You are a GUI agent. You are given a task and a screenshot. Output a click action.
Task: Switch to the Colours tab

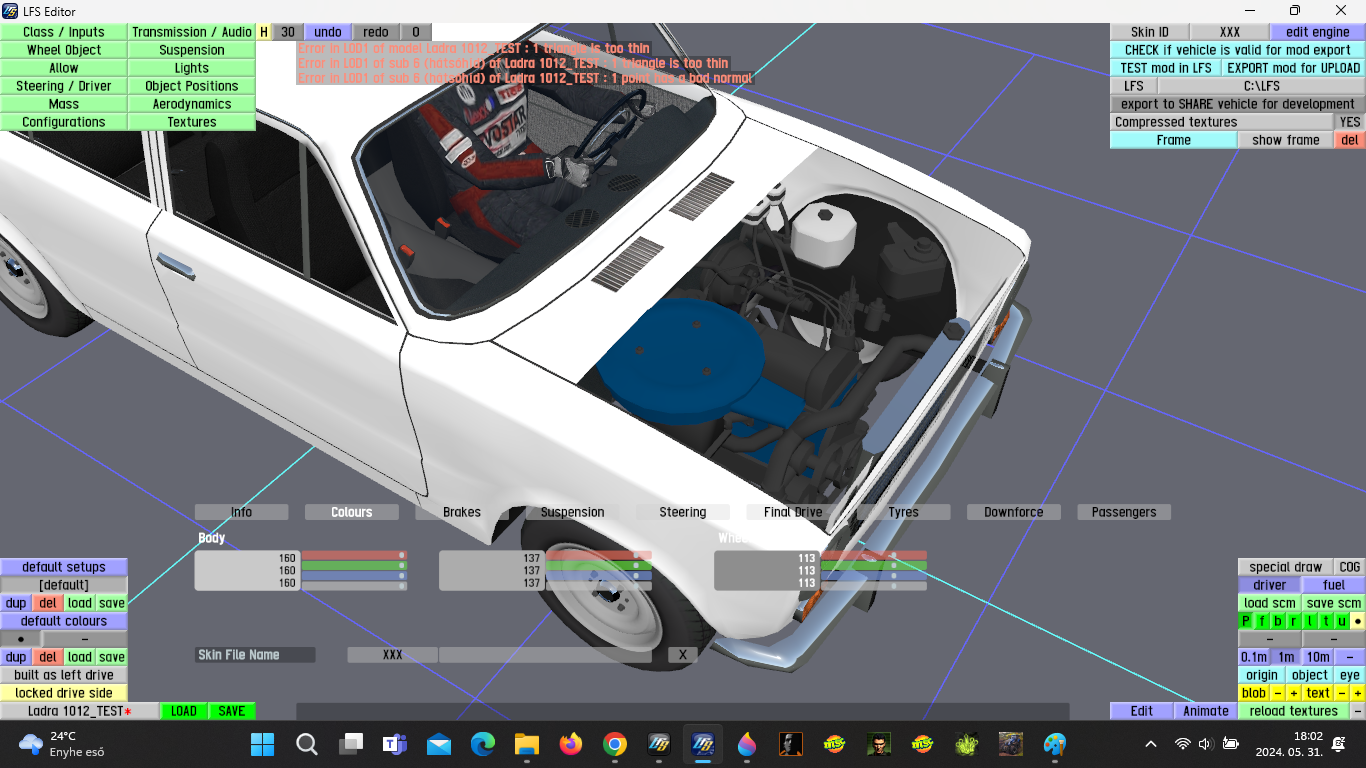[352, 512]
